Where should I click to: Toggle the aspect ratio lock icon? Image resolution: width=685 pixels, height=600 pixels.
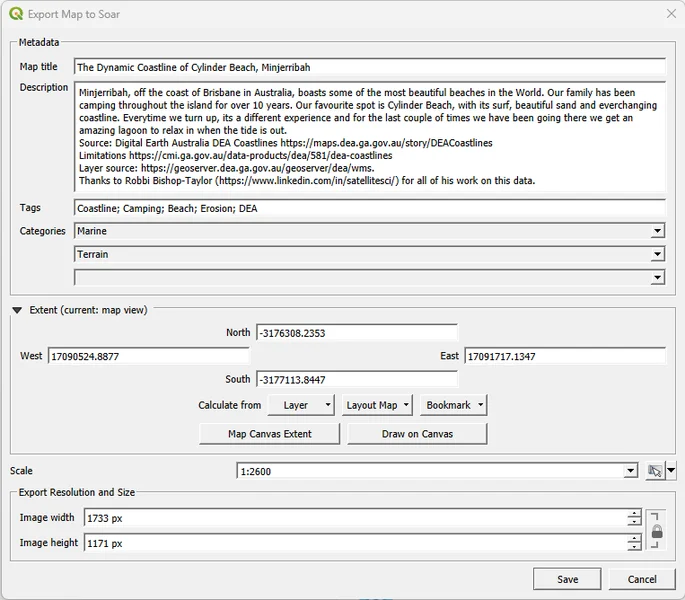point(657,531)
